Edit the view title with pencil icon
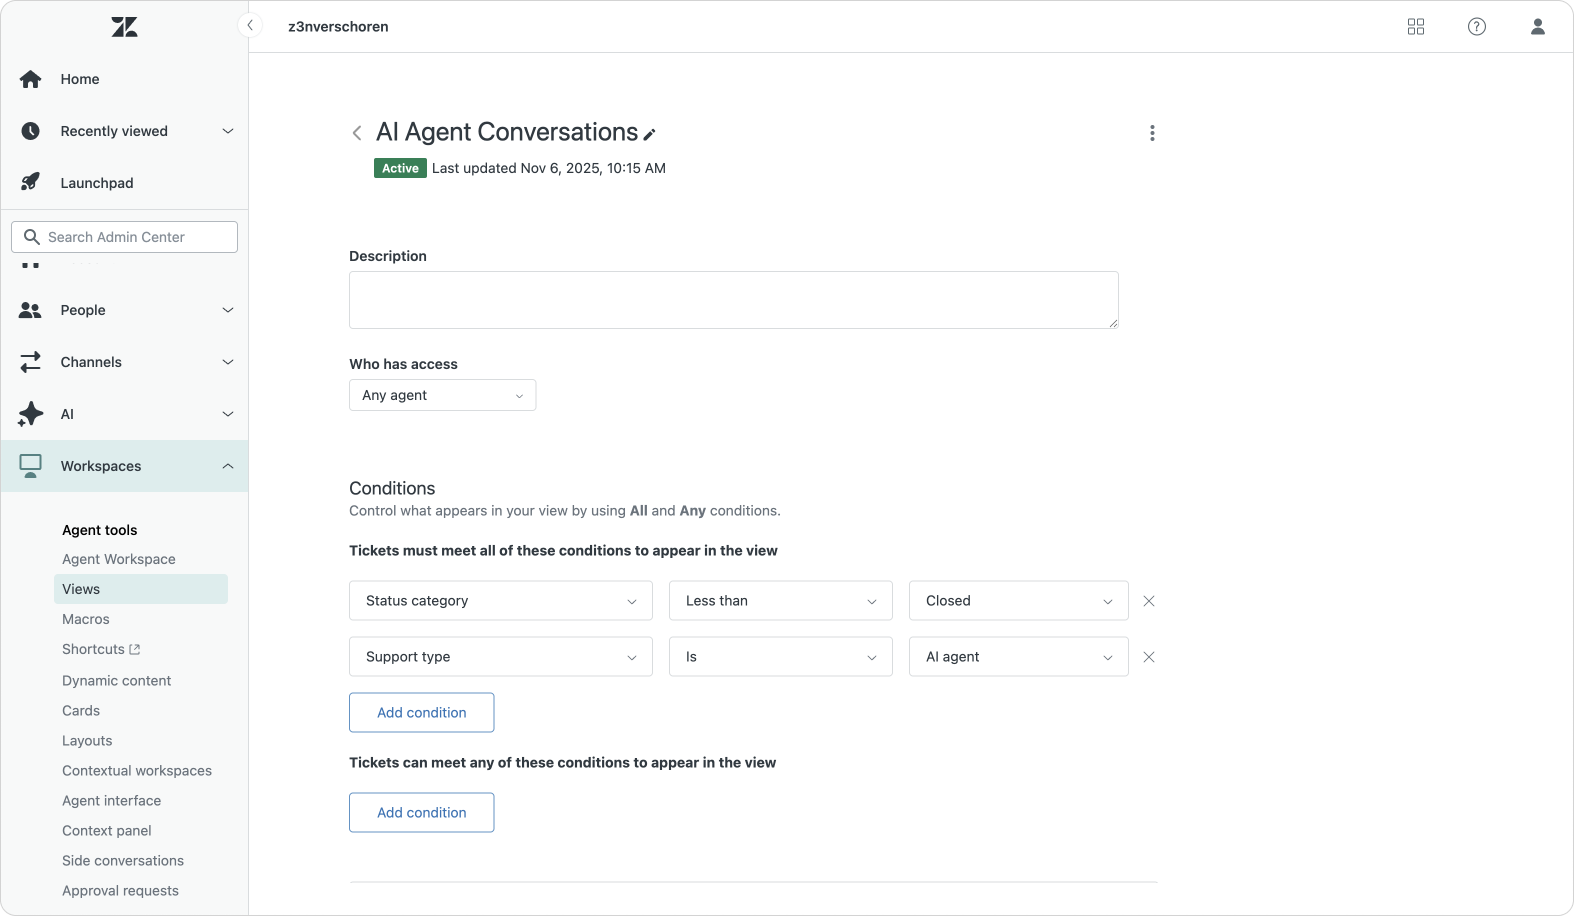 tap(650, 134)
